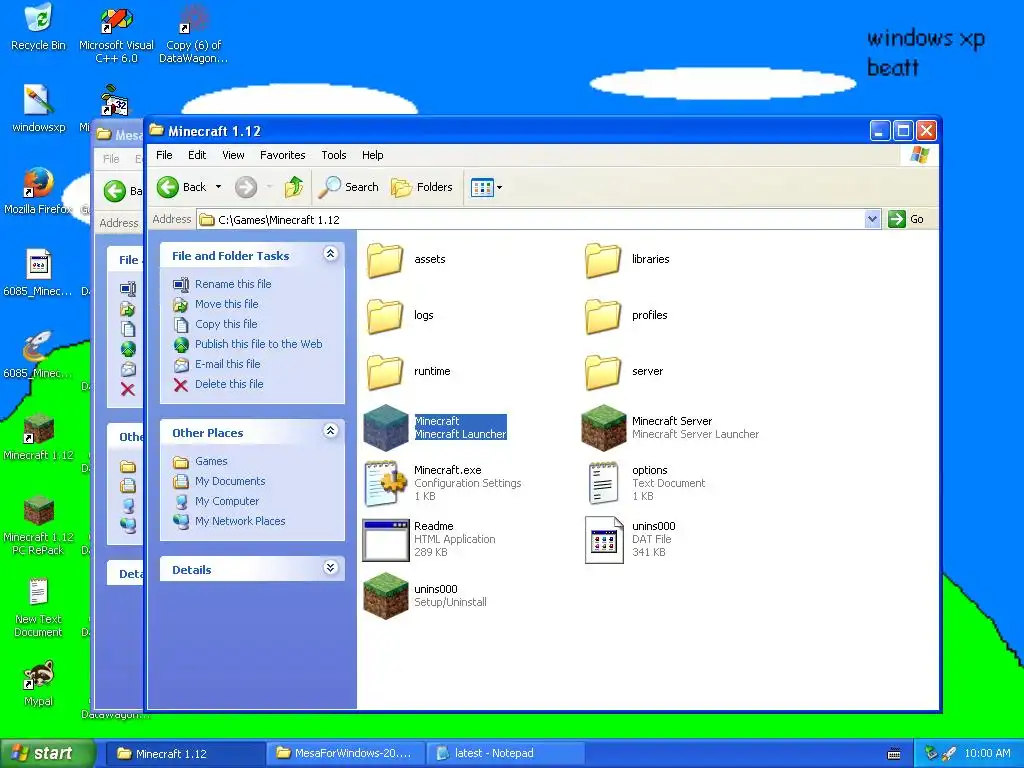Select the Readme HTML Application icon

pyautogui.click(x=385, y=540)
